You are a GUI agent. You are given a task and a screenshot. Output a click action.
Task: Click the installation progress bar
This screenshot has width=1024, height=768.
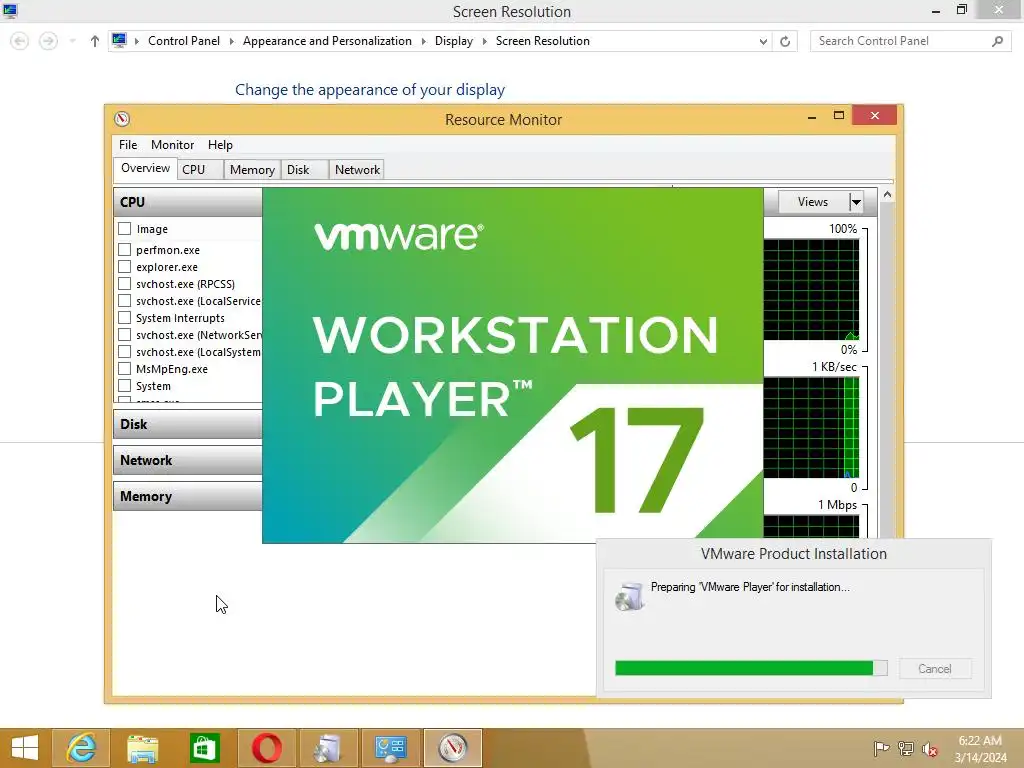751,667
